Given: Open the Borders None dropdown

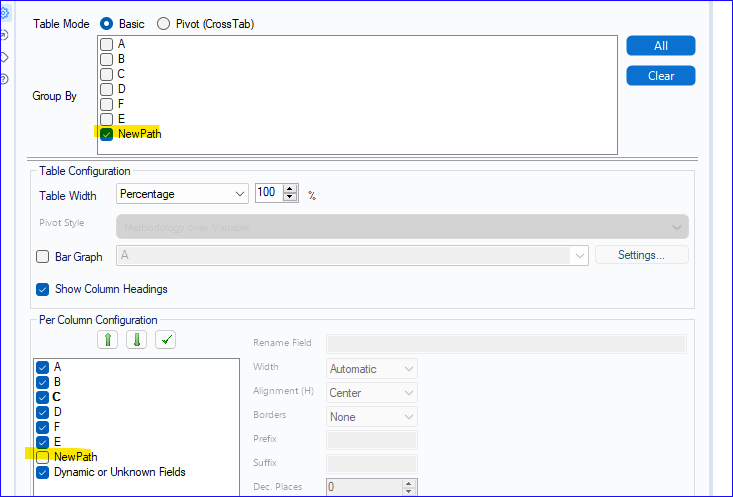Looking at the screenshot, I should (x=371, y=417).
